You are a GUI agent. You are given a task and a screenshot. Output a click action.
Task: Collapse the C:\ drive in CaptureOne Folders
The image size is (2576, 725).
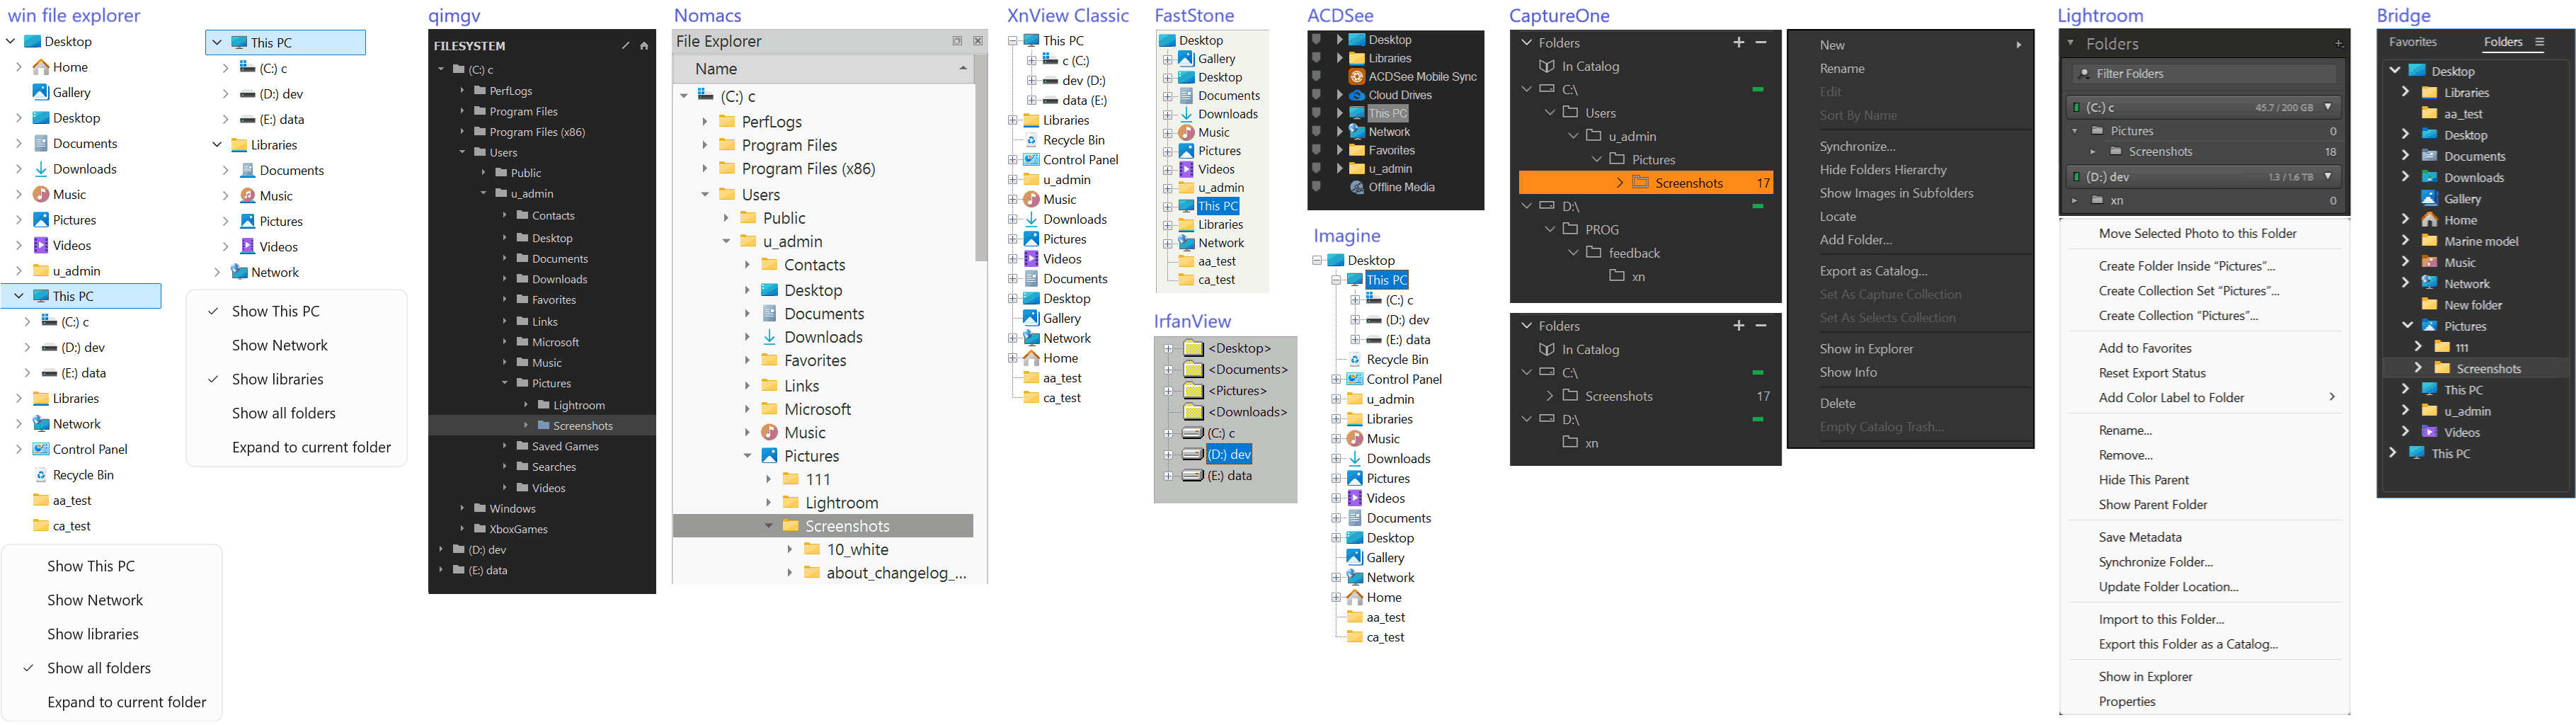tap(1527, 88)
